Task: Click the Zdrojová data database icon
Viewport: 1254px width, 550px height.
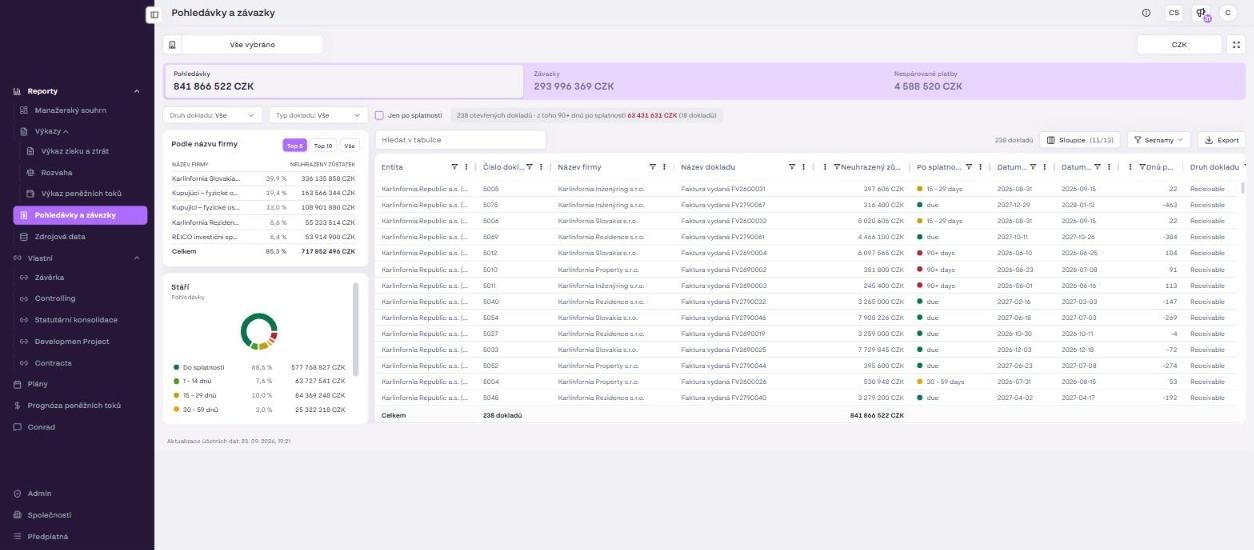Action: (24, 237)
